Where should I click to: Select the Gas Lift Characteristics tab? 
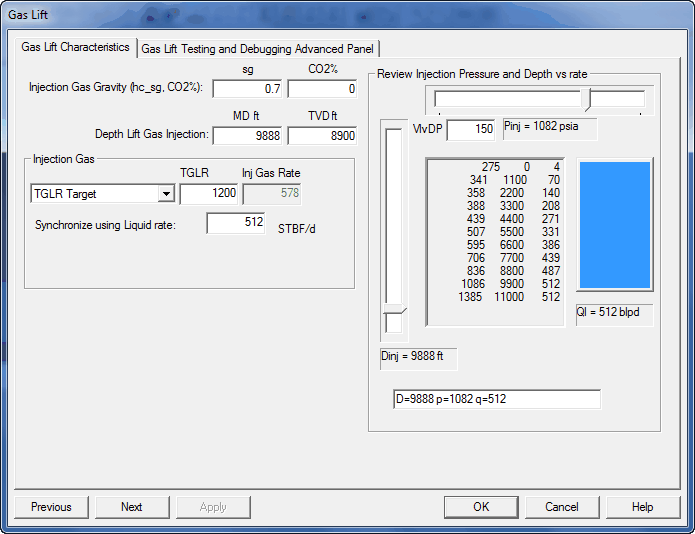[76, 47]
